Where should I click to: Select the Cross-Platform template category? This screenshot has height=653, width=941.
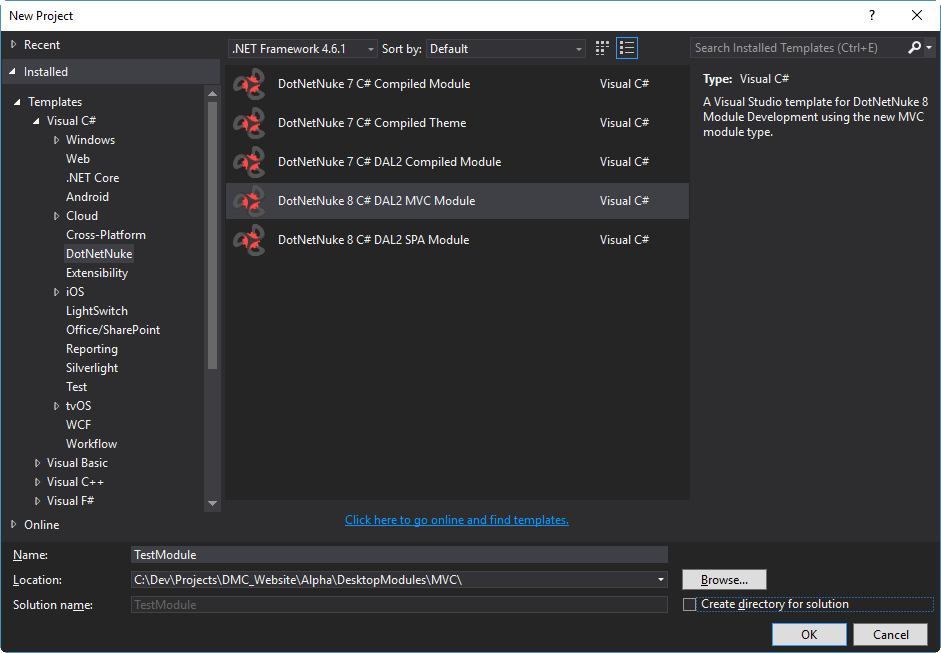point(106,235)
